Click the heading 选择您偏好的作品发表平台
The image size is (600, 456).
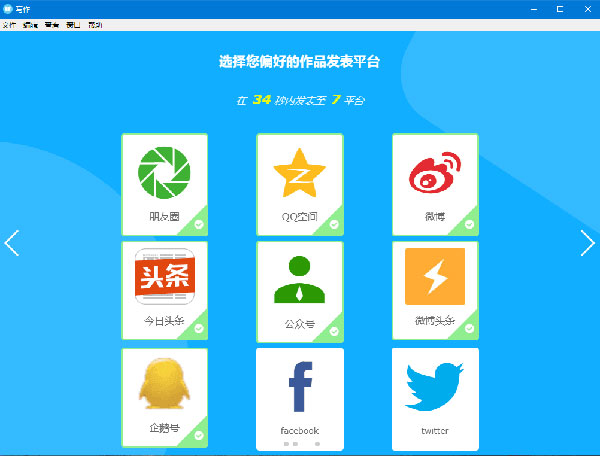[300, 62]
